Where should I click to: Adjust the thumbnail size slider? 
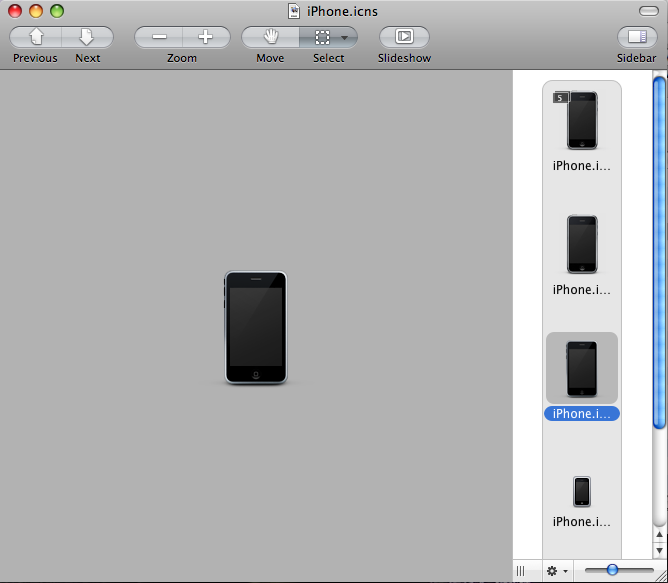[612, 569]
